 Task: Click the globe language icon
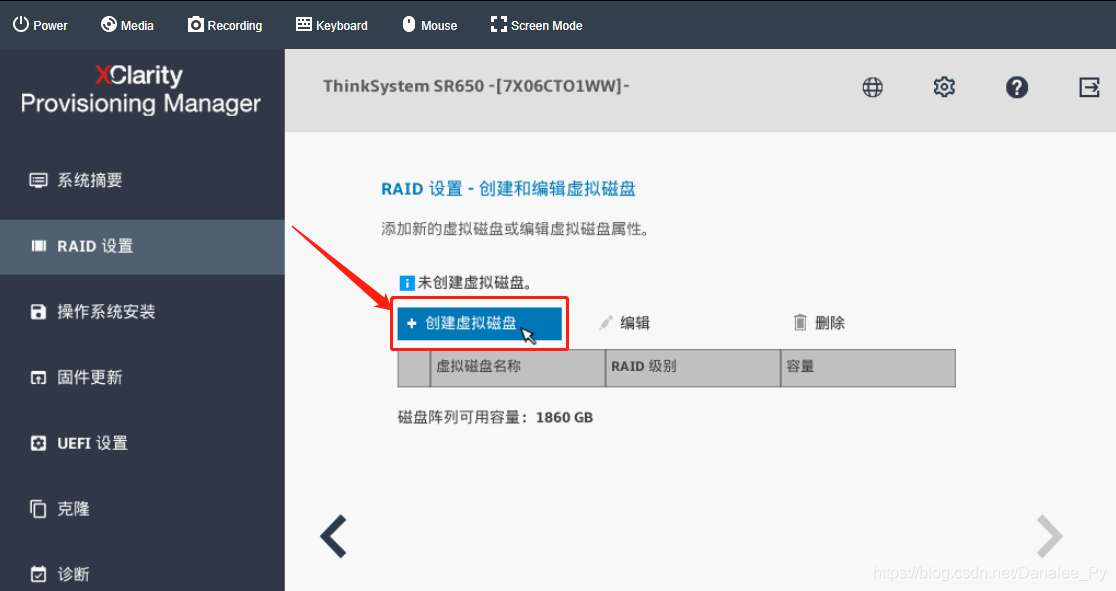873,87
